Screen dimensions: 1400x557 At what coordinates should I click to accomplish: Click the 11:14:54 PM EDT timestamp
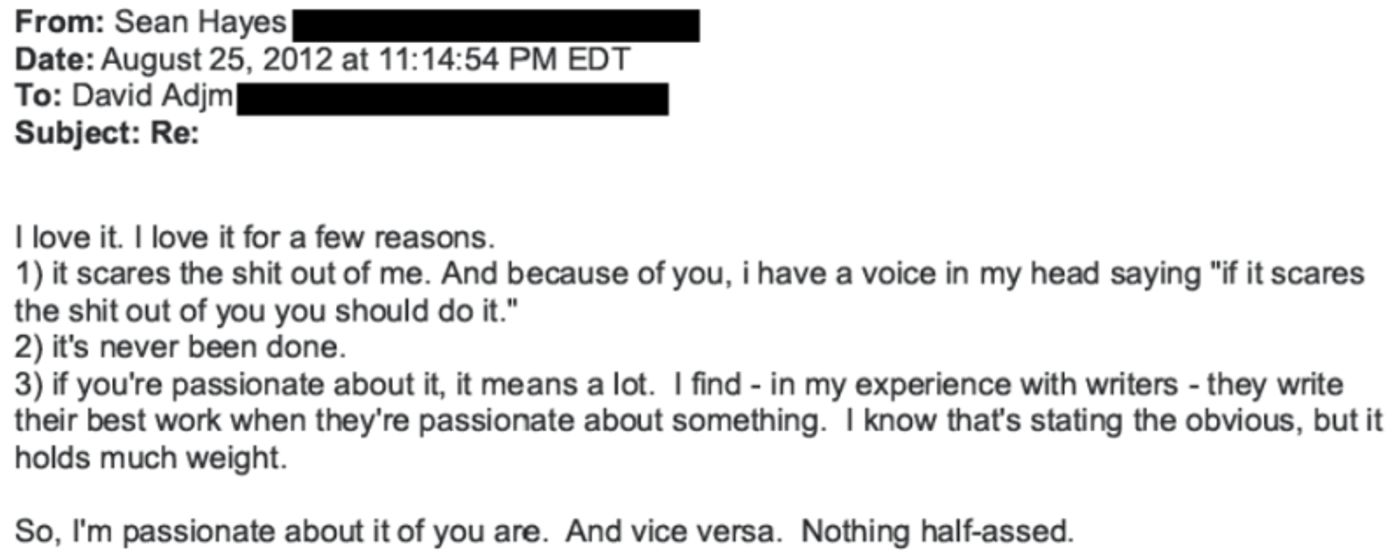click(x=503, y=59)
